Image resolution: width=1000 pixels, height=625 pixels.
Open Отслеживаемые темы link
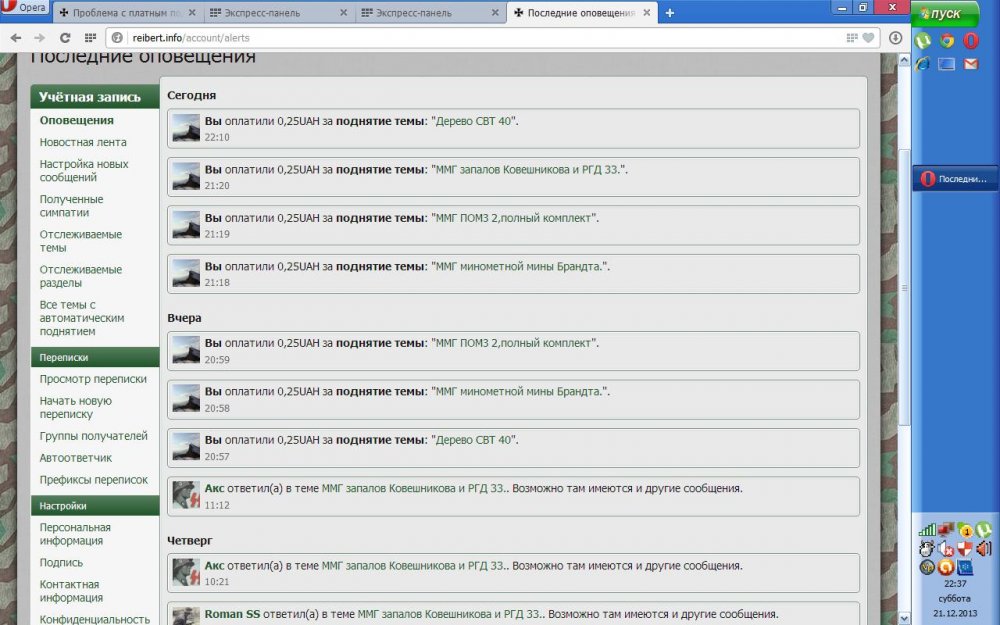coord(80,241)
